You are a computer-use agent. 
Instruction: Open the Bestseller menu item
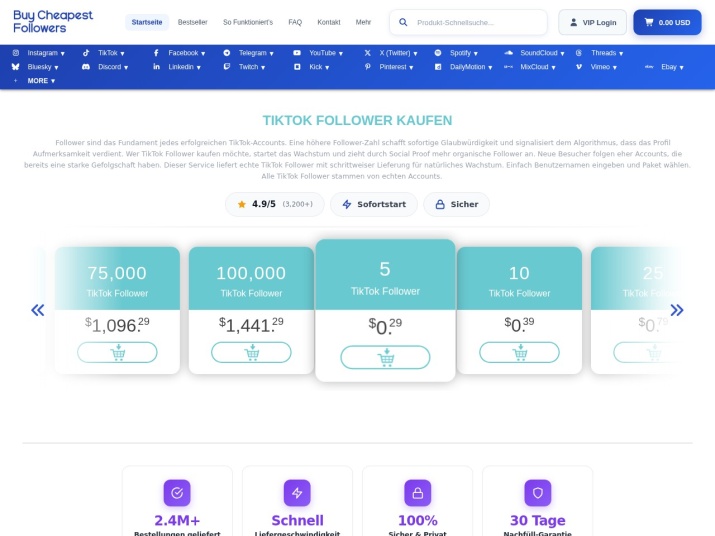[193, 22]
